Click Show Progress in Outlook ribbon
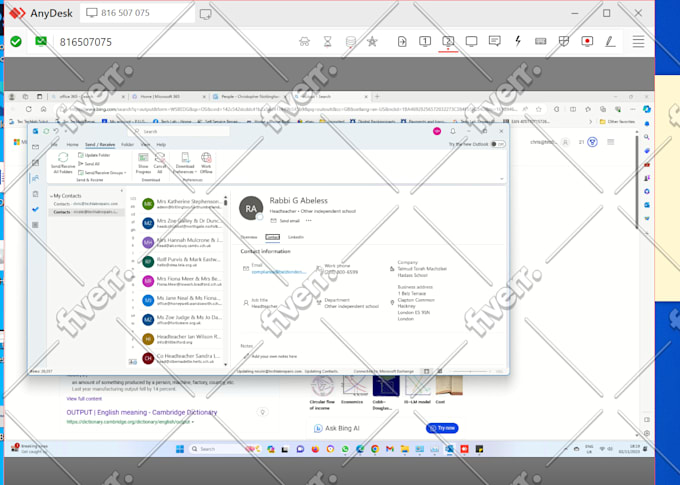Screen dimensions: 680x485 (143, 163)
